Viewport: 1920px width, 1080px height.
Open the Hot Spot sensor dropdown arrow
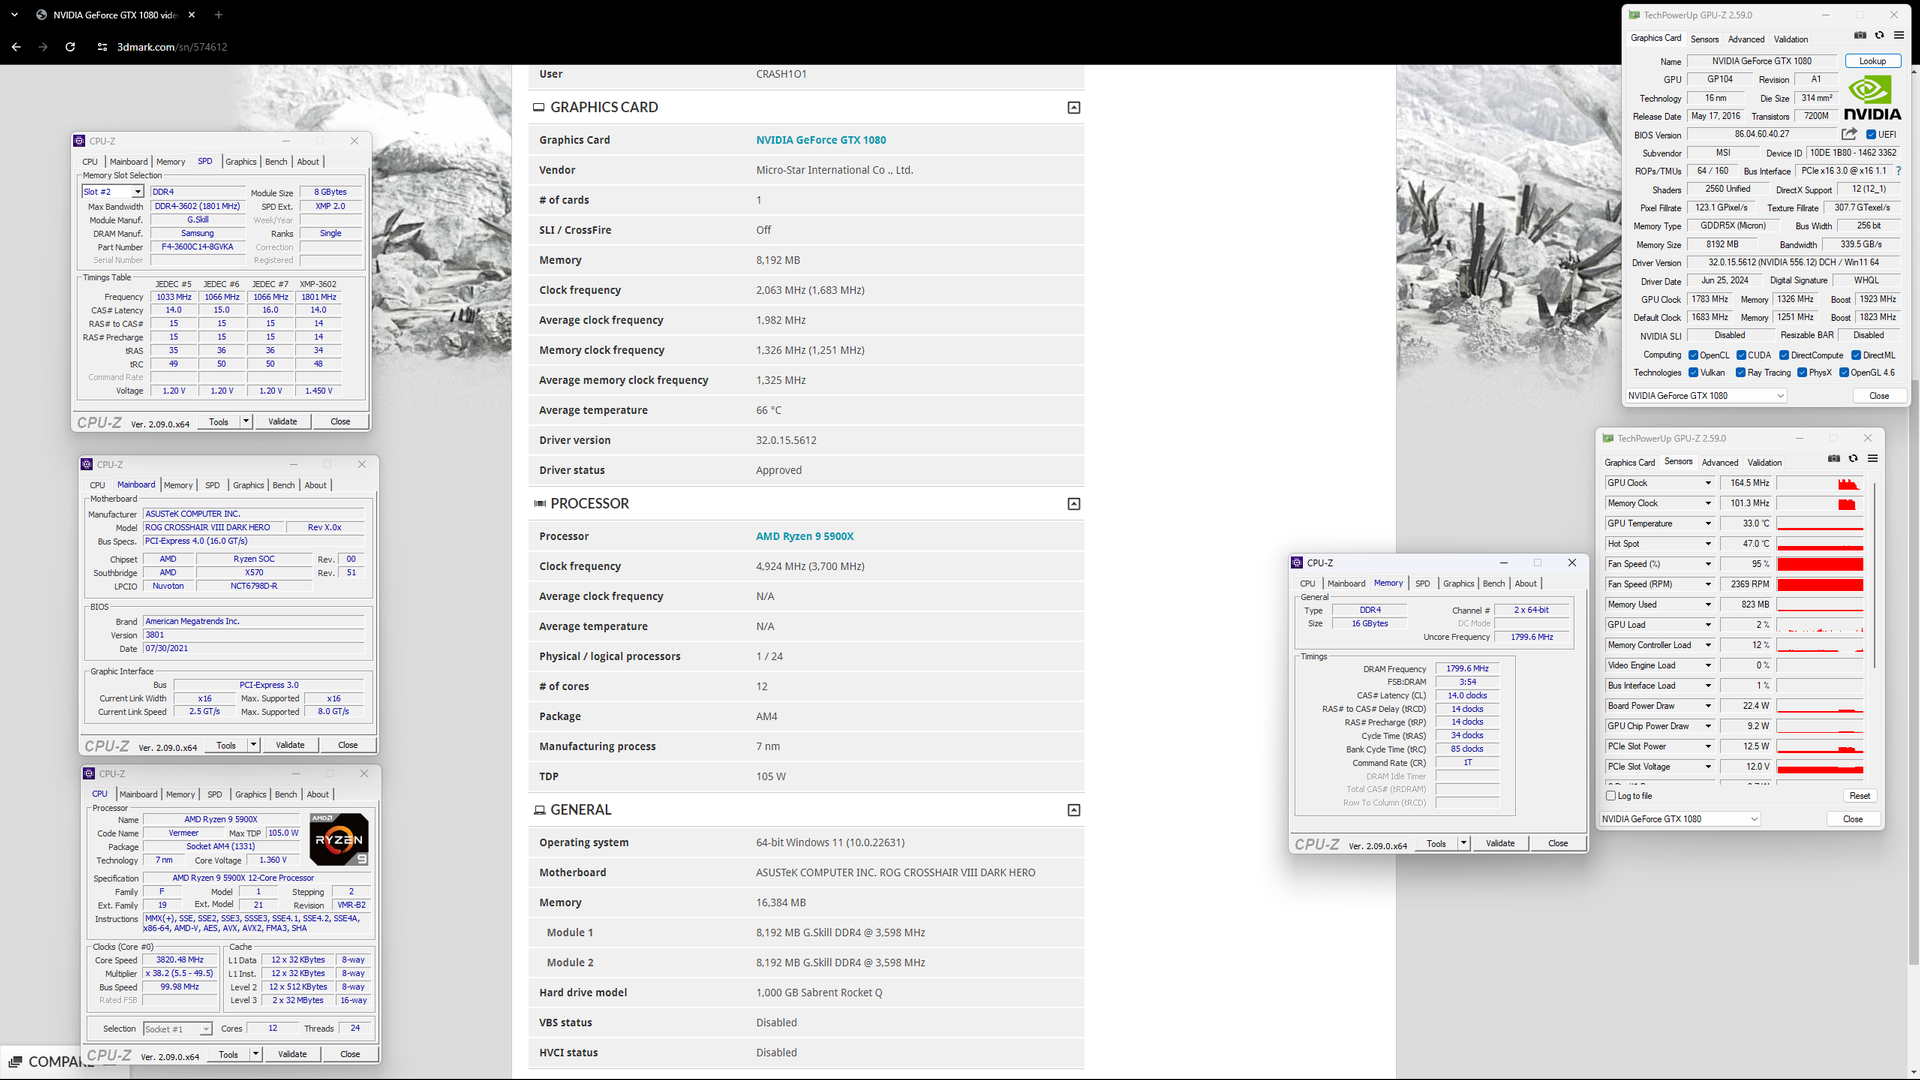[x=1708, y=544]
